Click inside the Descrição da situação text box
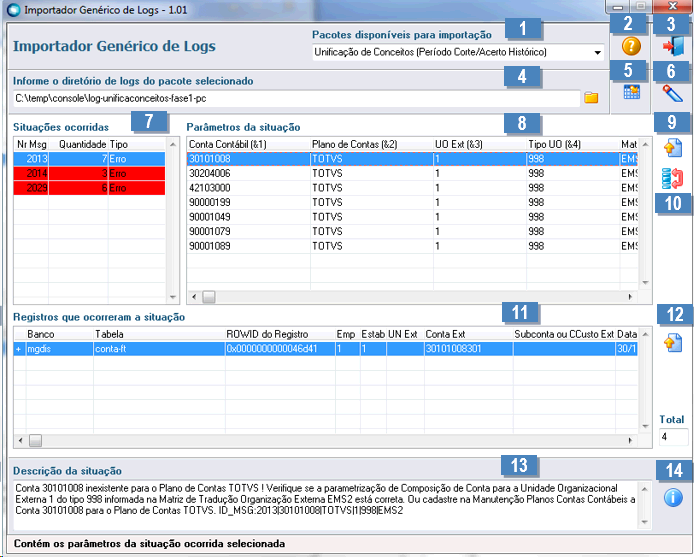Image resolution: width=694 pixels, height=557 pixels. (325, 505)
